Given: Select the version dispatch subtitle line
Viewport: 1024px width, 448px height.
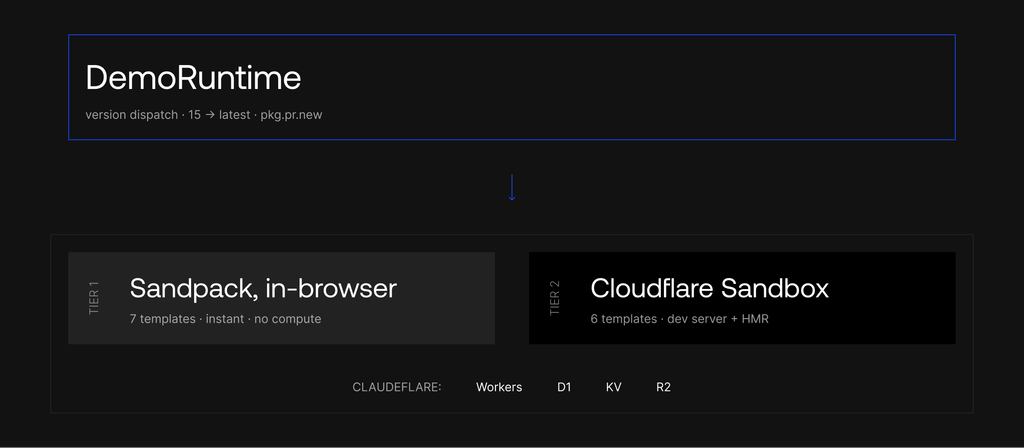Looking at the screenshot, I should (204, 115).
